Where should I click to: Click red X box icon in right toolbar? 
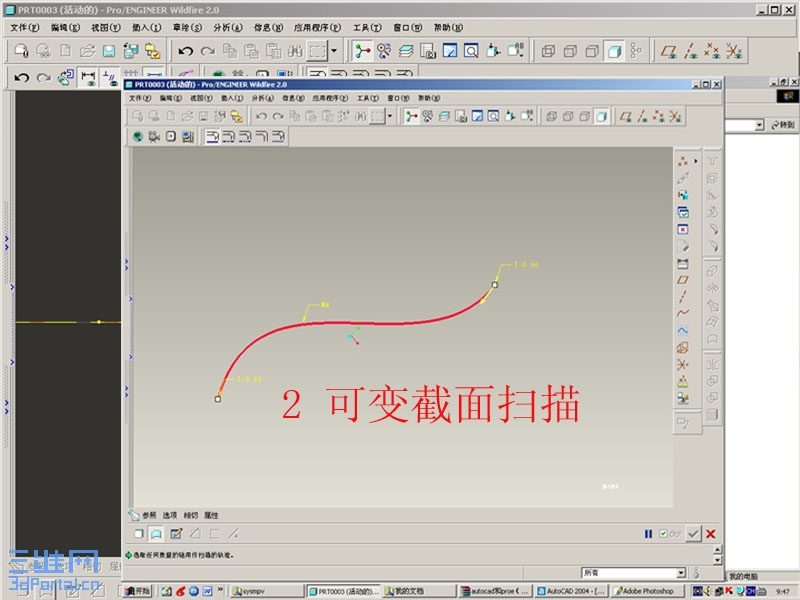tap(683, 230)
